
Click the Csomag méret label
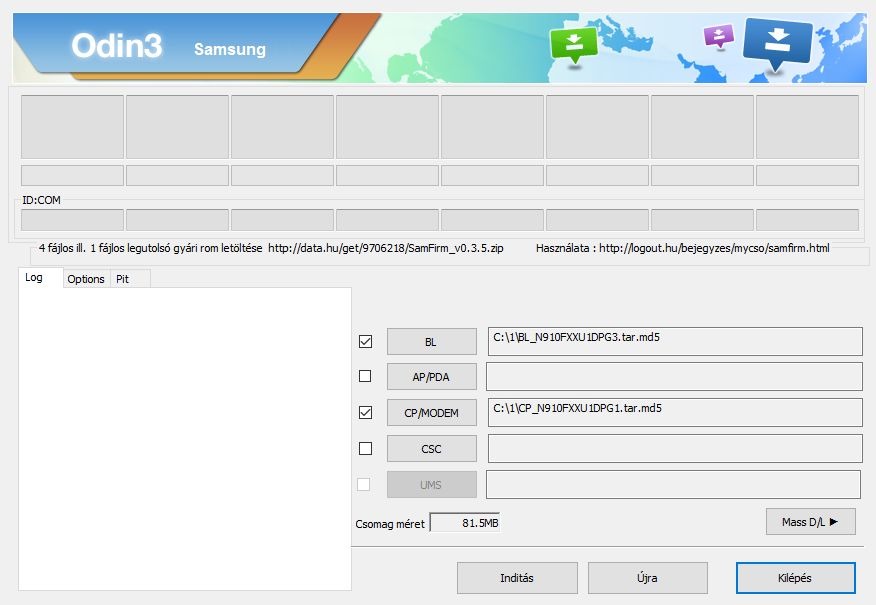(x=390, y=524)
